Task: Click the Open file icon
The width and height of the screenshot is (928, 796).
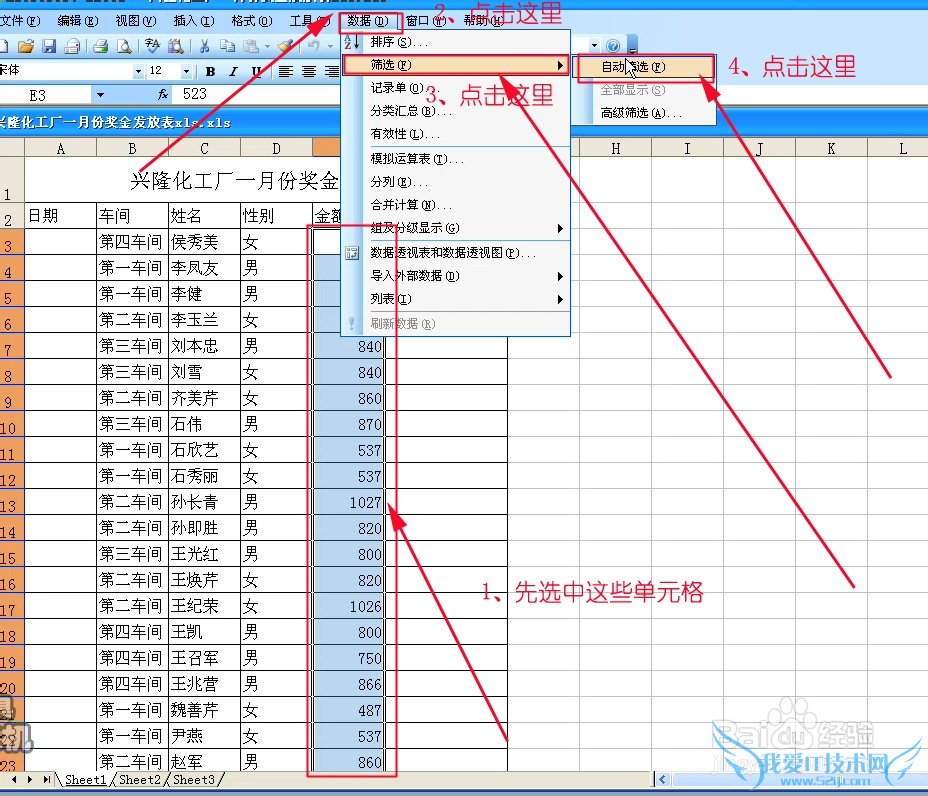Action: 25,46
